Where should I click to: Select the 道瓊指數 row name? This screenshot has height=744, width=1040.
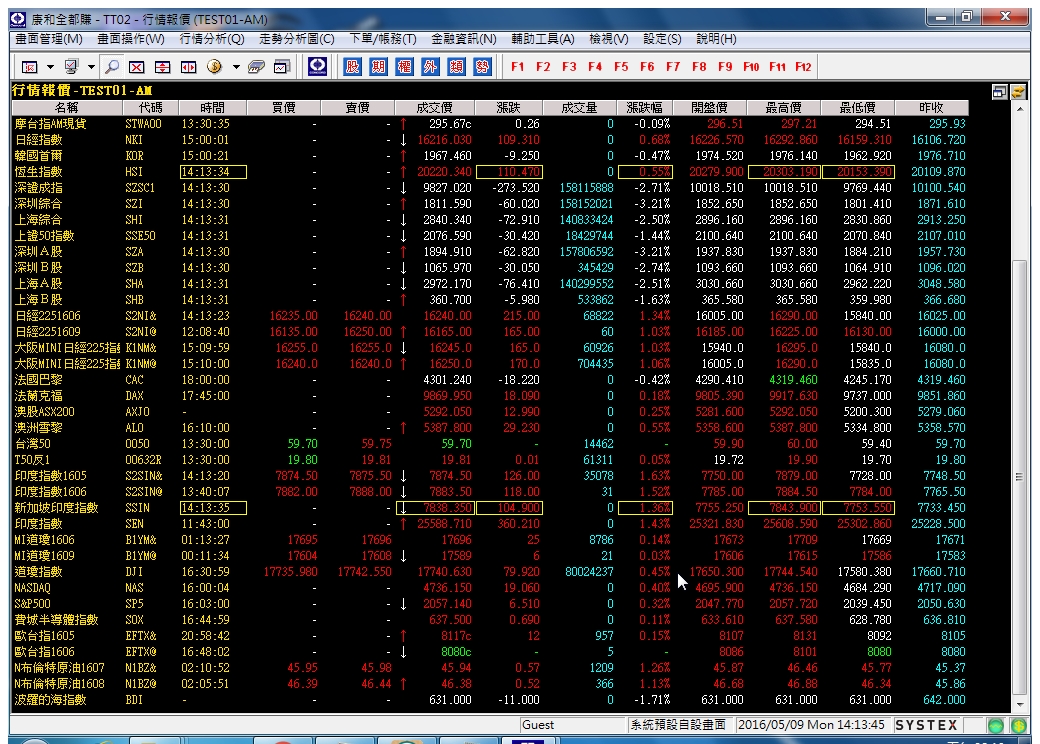pos(38,572)
